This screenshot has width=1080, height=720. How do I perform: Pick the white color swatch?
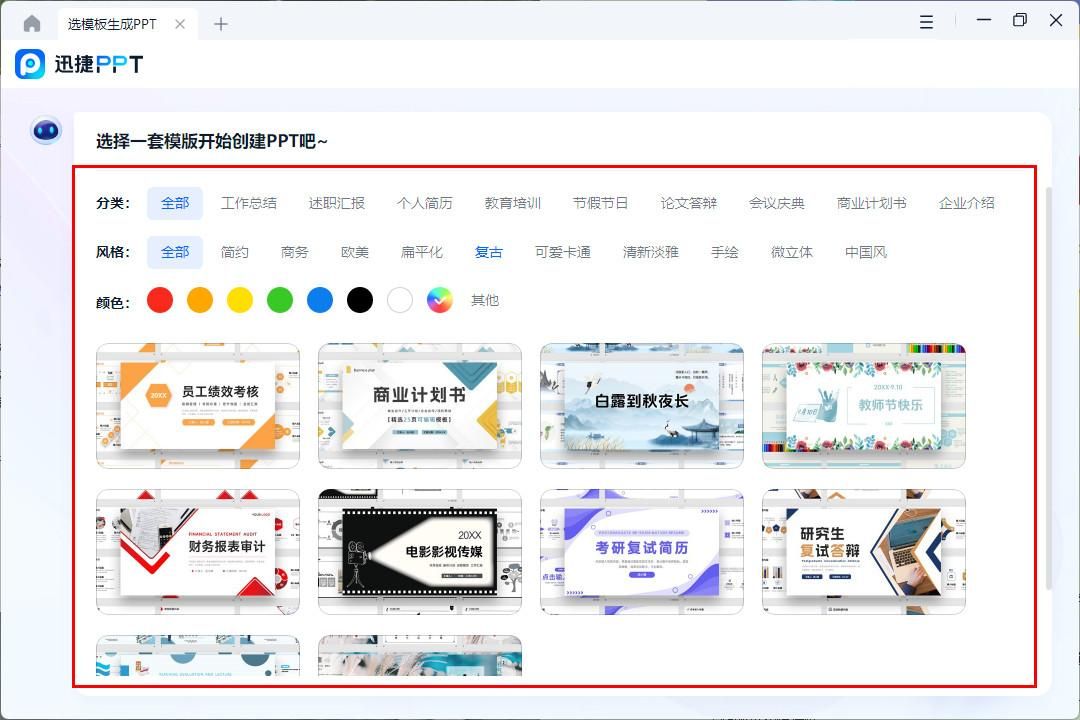[x=399, y=300]
